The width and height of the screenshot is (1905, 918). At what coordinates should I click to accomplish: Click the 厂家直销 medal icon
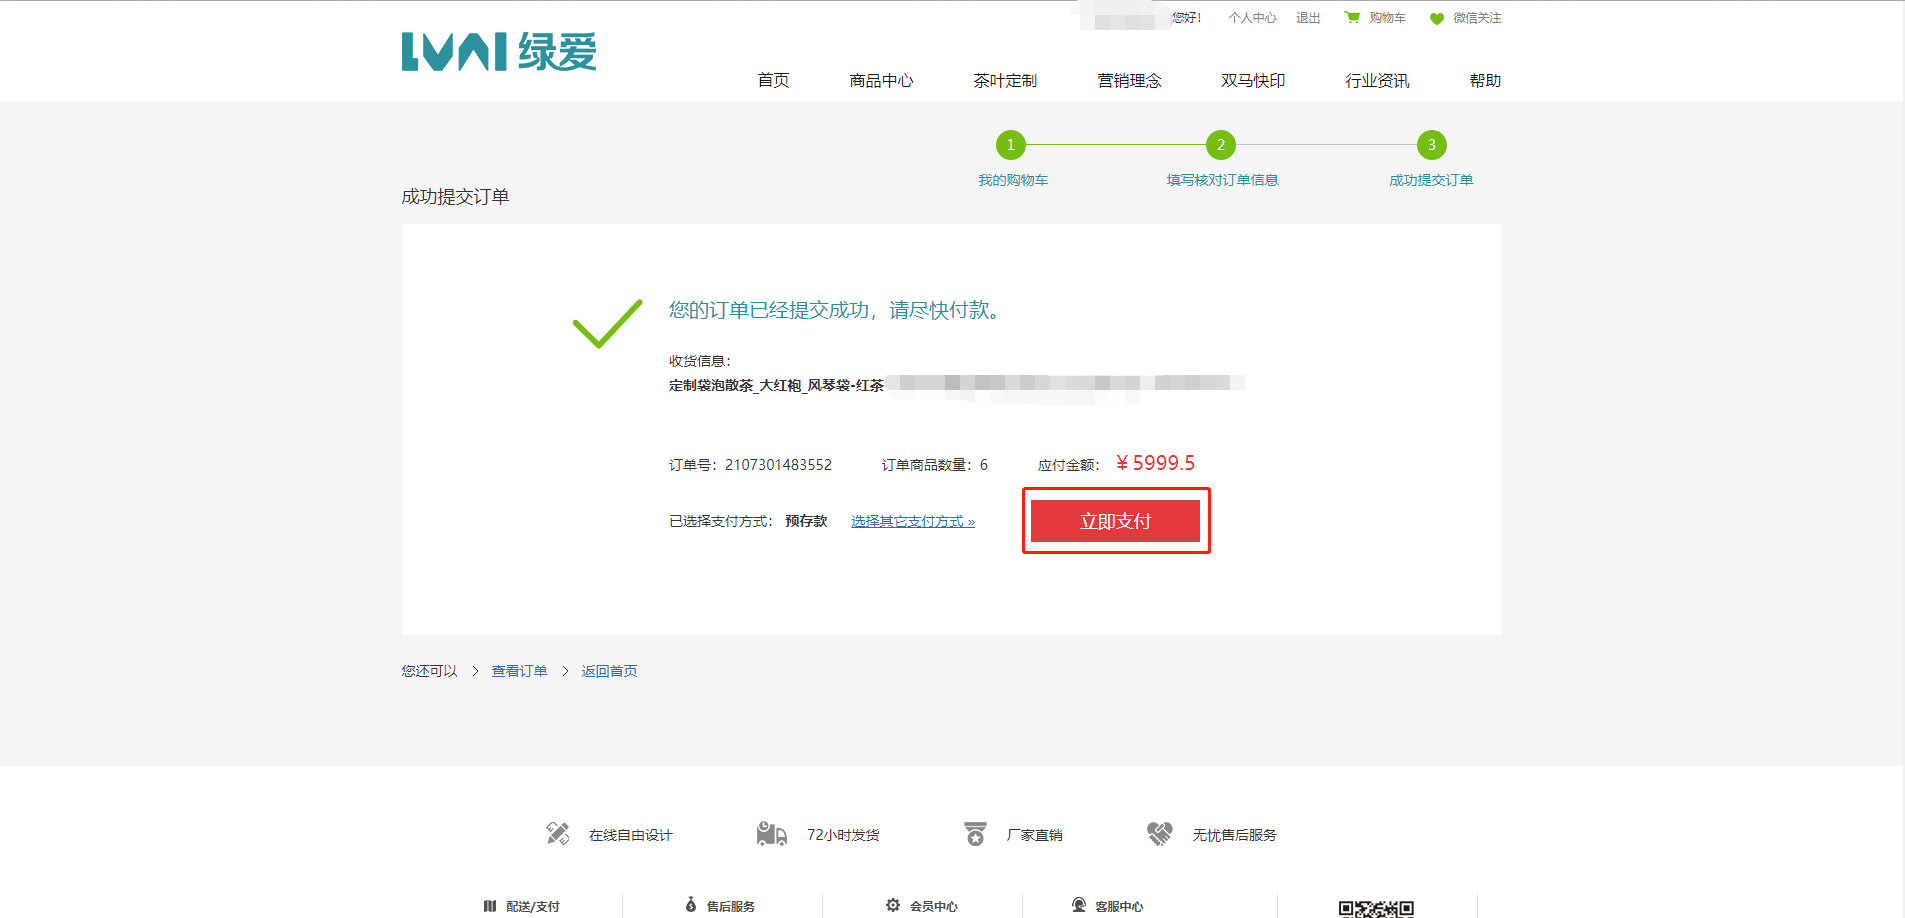(x=975, y=833)
